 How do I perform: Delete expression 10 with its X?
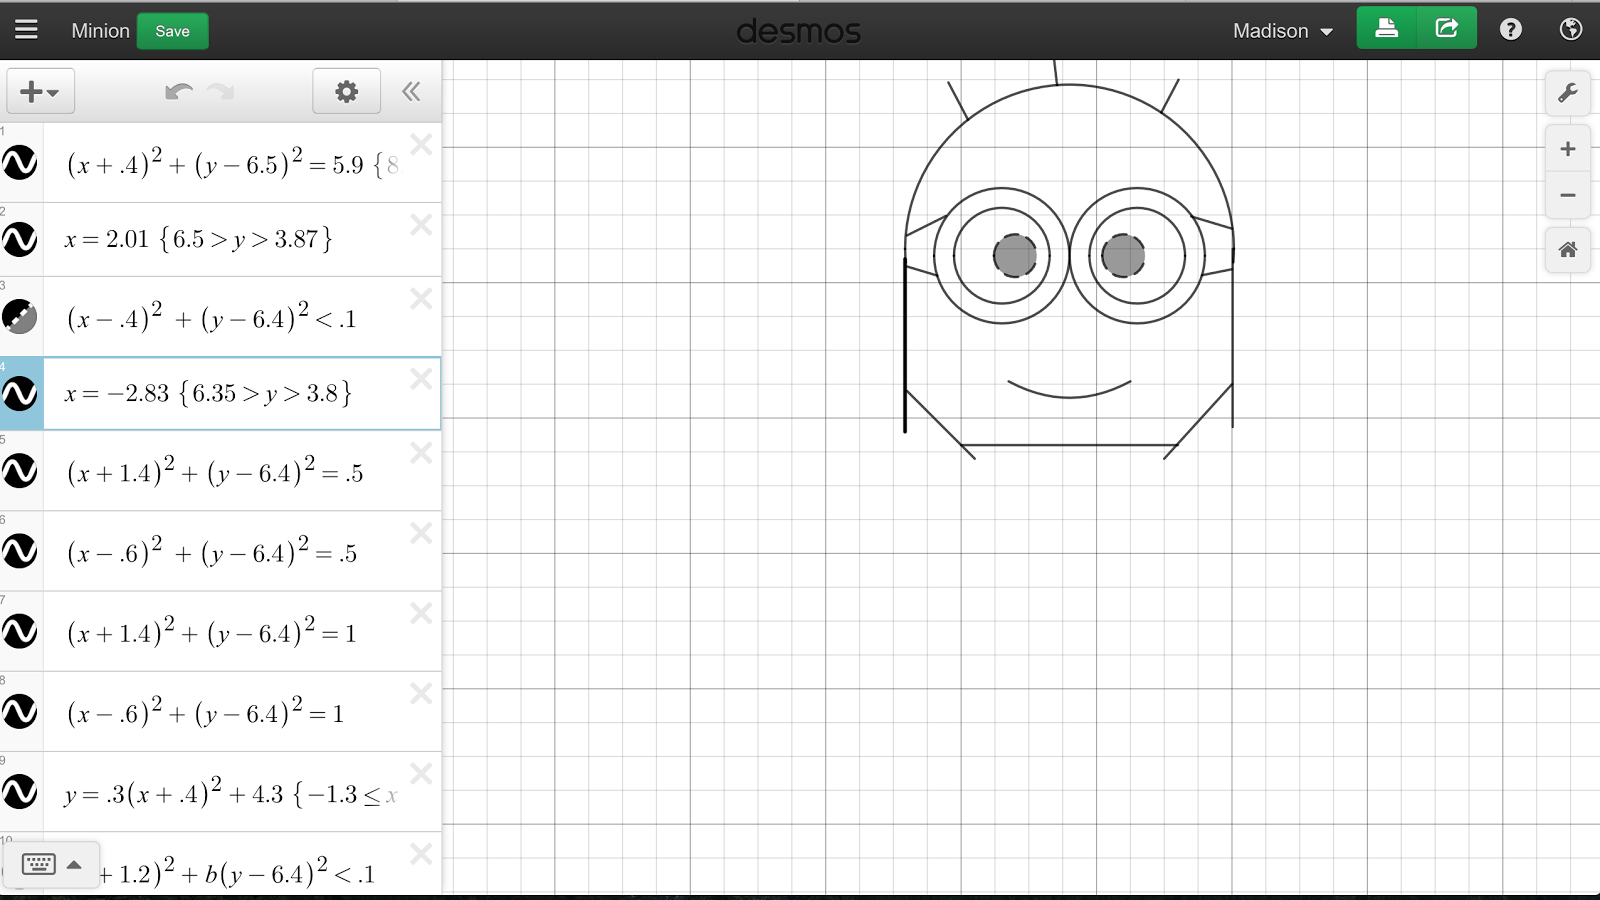[421, 854]
